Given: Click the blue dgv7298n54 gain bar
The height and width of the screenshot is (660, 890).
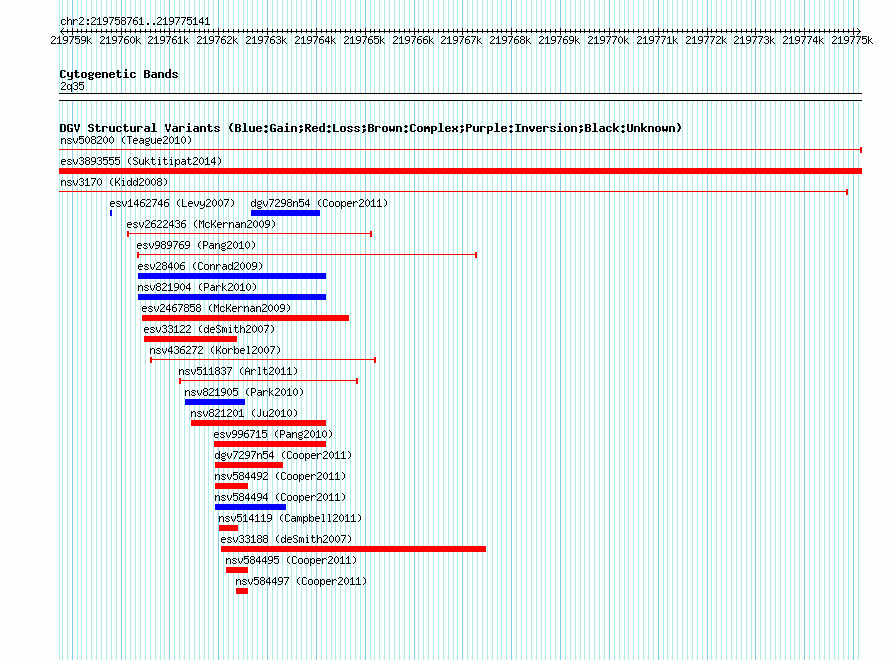Looking at the screenshot, I should coord(286,213).
